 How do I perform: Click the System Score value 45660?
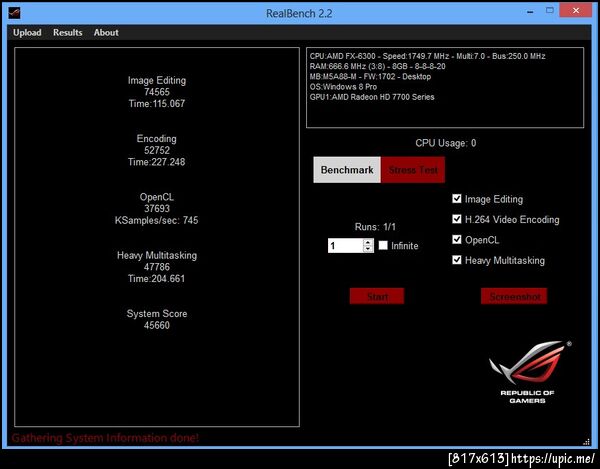point(157,325)
